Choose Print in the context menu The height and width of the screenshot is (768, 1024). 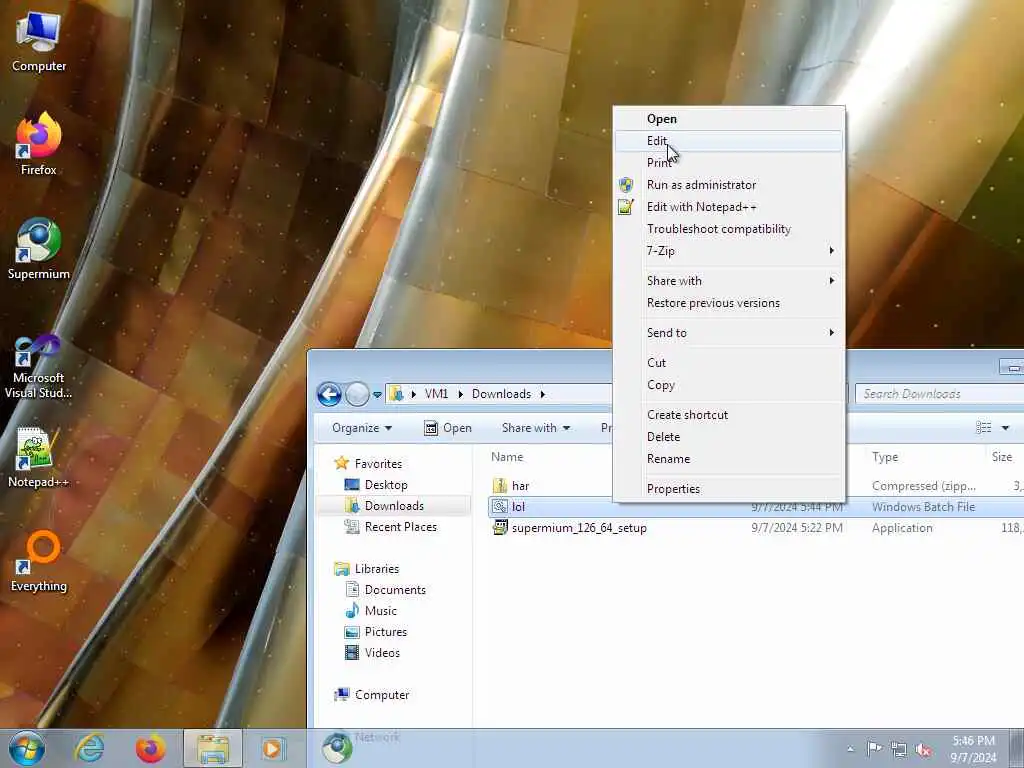pyautogui.click(x=728, y=163)
